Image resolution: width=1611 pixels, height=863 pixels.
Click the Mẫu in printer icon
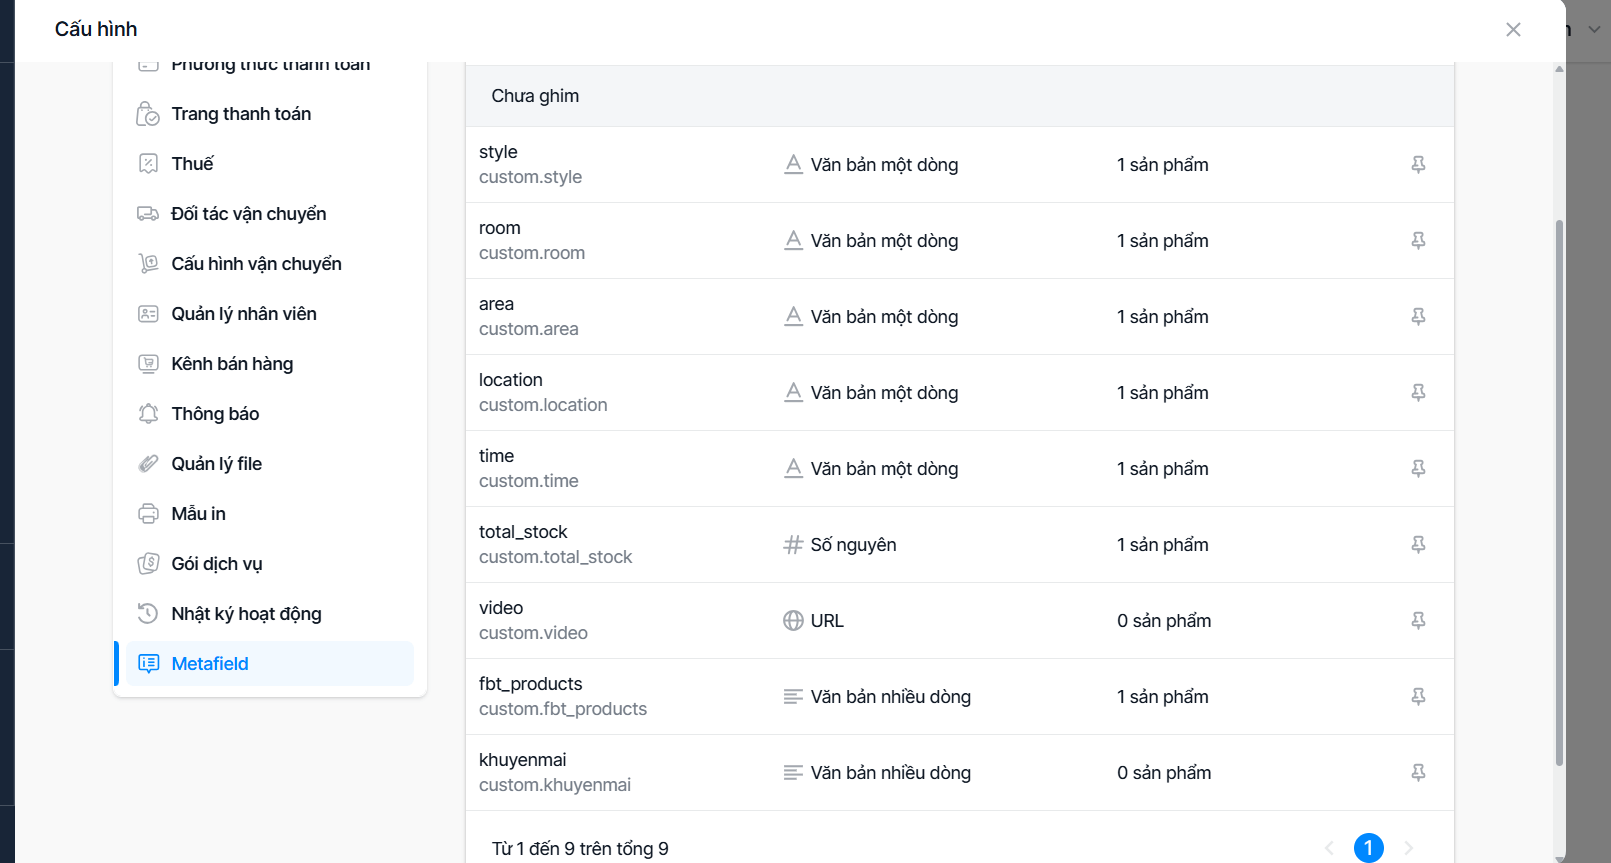coord(148,514)
